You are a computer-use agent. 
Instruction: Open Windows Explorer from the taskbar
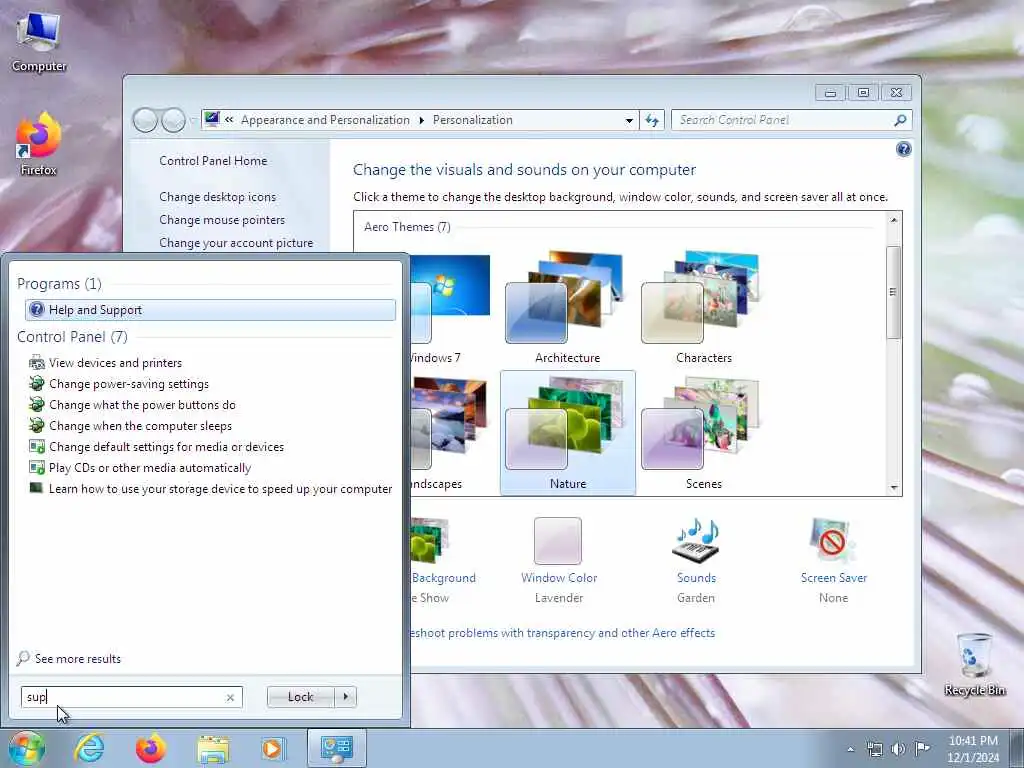(x=213, y=748)
